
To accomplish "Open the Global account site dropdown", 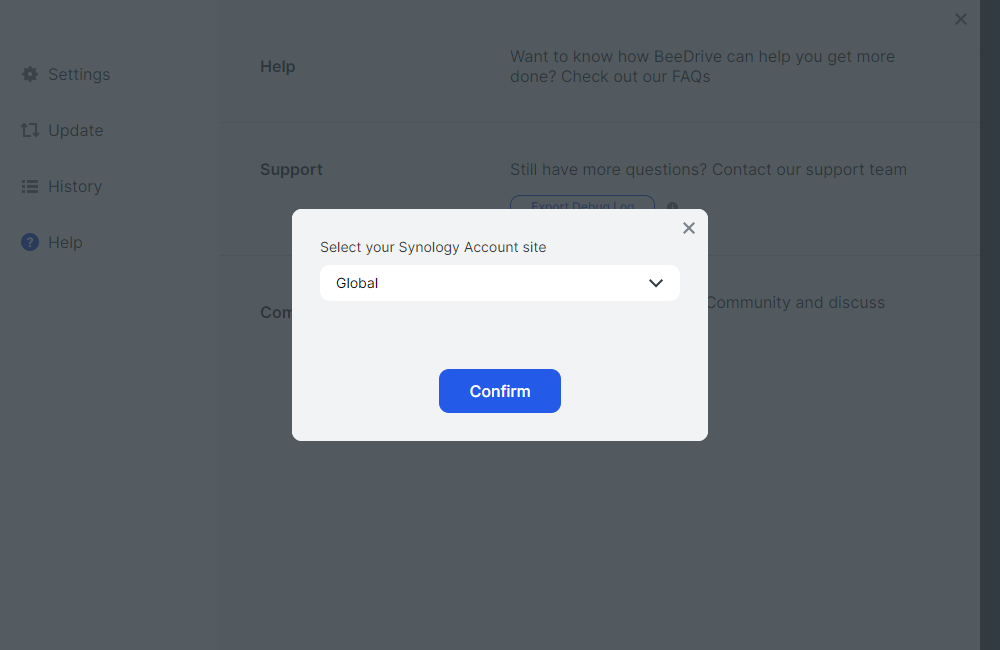I will click(499, 283).
